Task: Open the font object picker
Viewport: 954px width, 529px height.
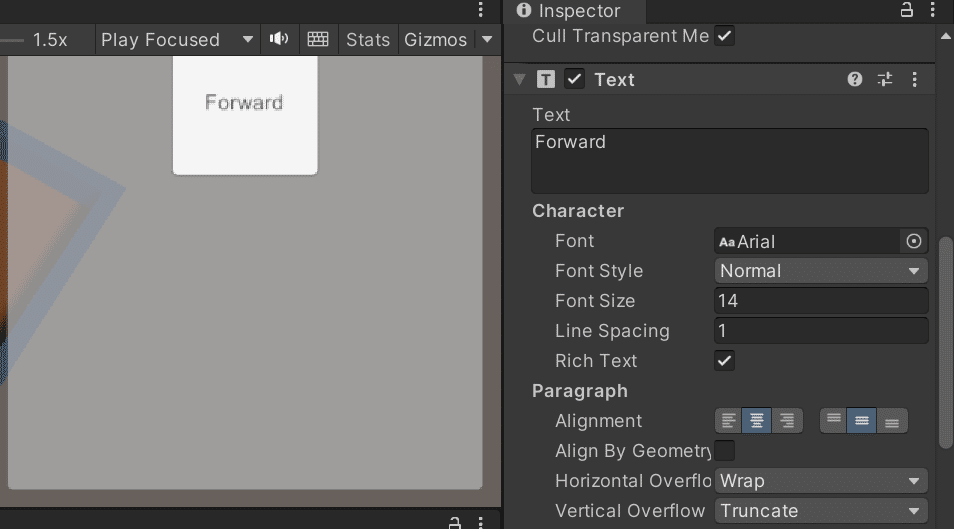Action: pyautogui.click(x=913, y=241)
